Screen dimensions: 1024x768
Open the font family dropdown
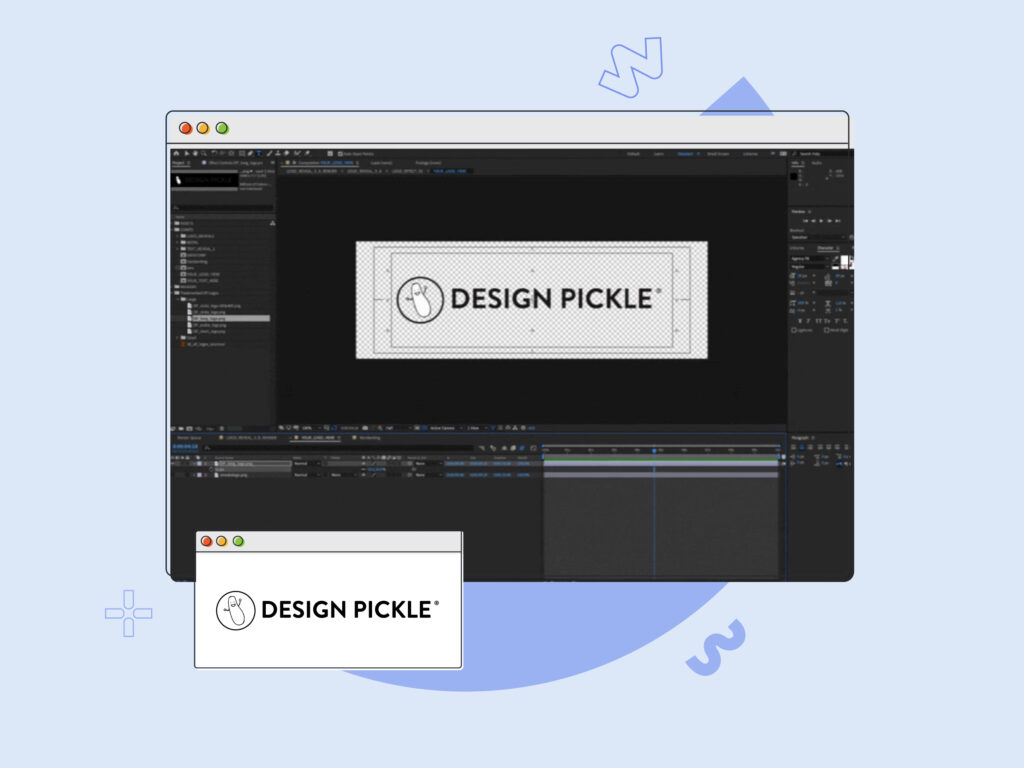(x=810, y=259)
